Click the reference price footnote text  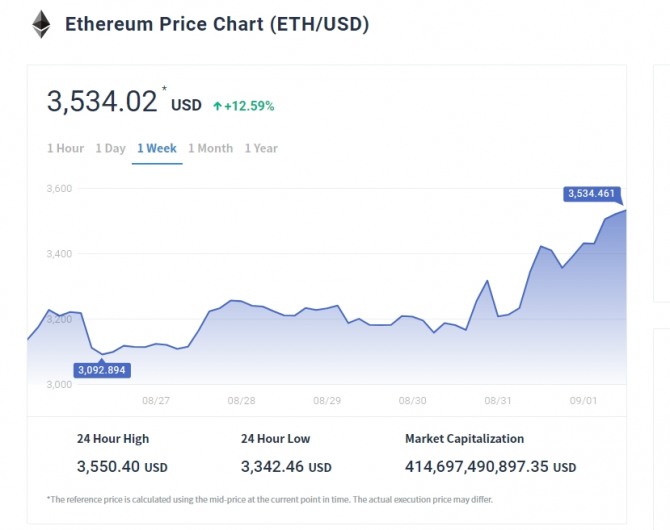pos(269,499)
